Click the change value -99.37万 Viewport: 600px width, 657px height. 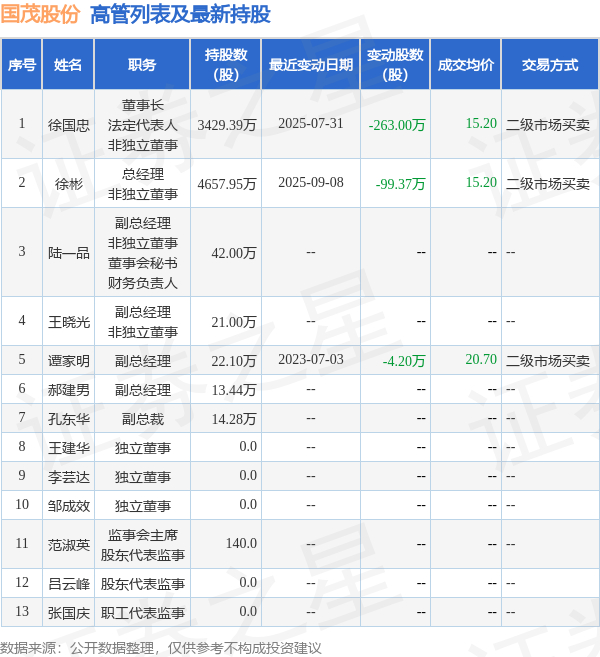400,184
